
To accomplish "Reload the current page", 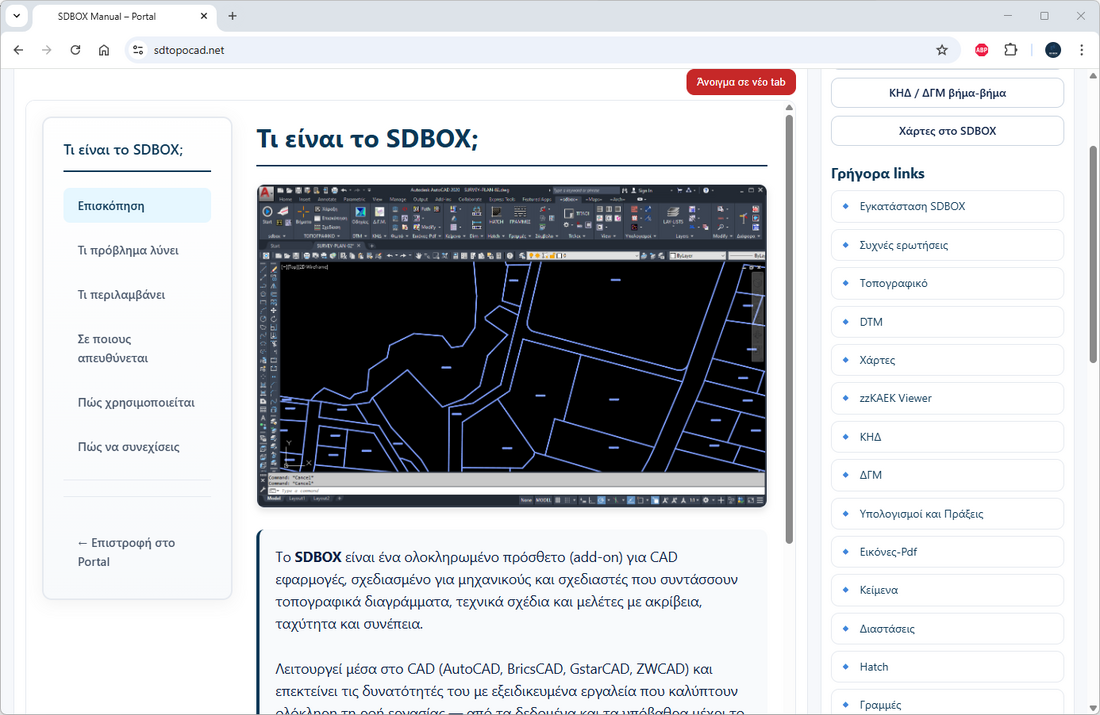I will coord(75,50).
